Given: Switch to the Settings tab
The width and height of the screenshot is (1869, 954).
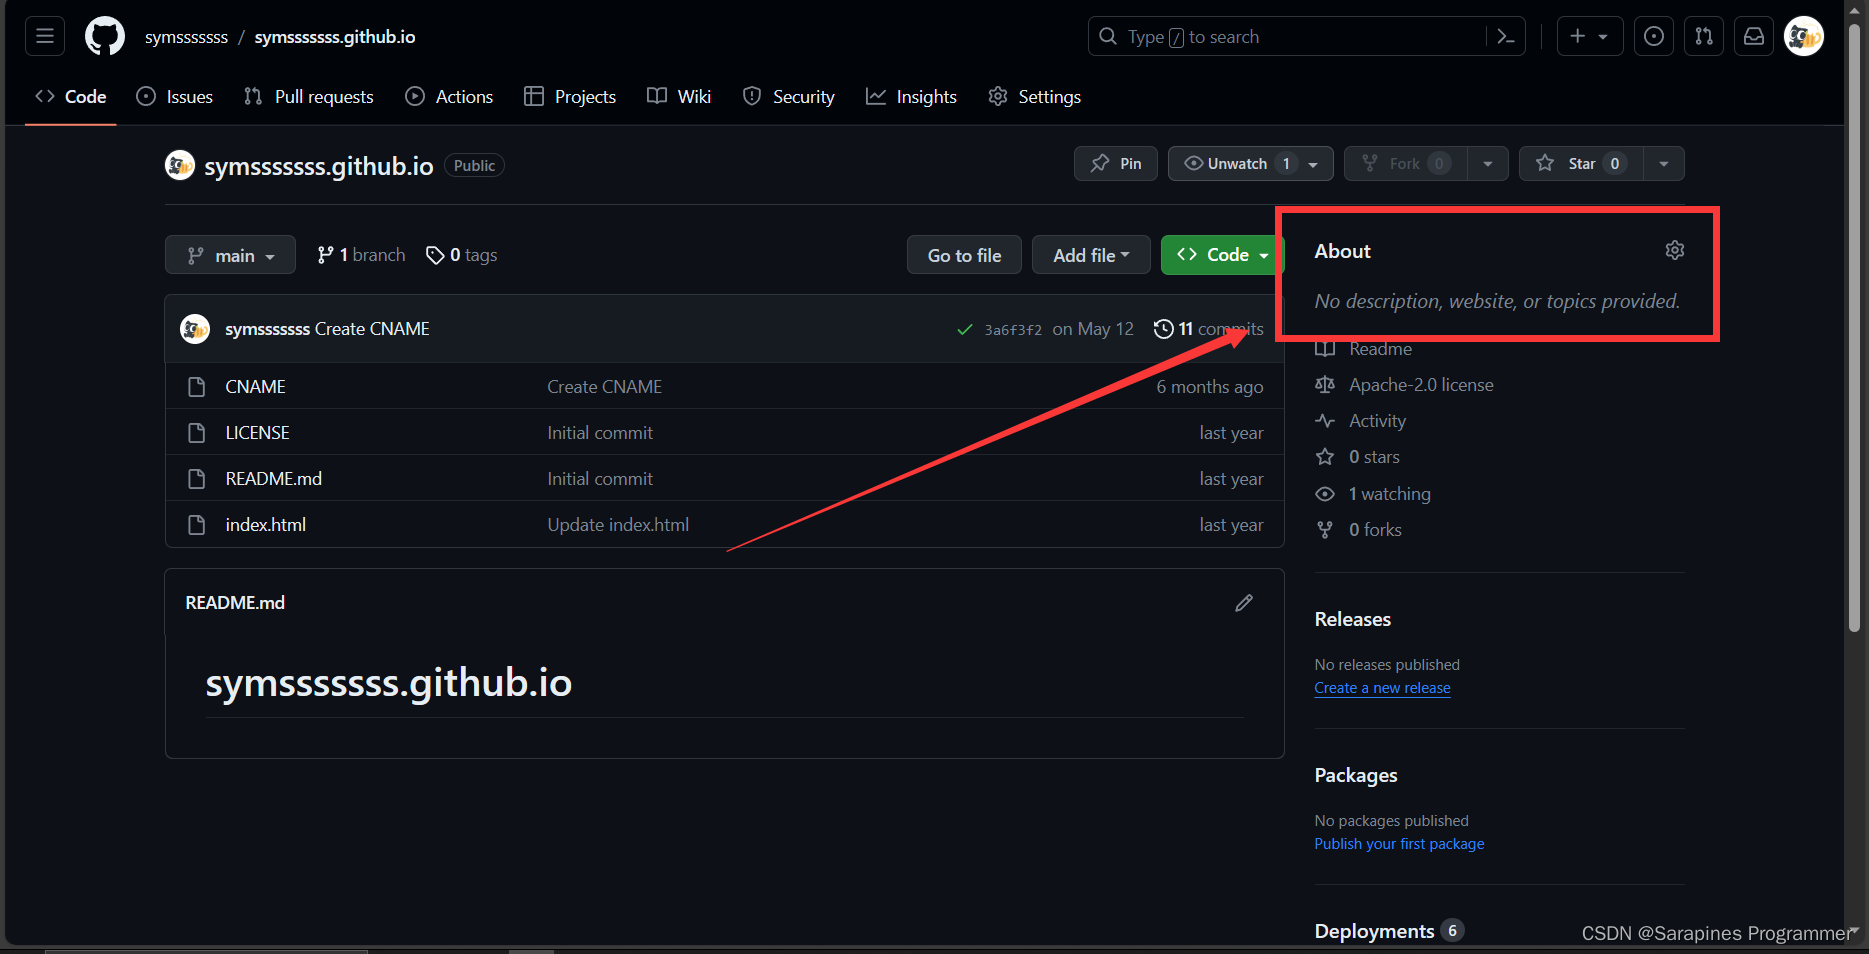Looking at the screenshot, I should click(x=1034, y=96).
